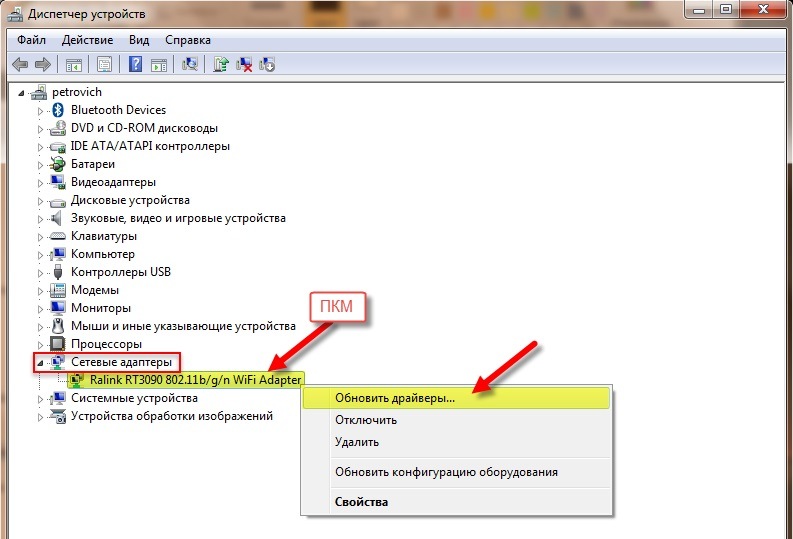
Task: Choose Свойства in context menu
Action: (x=456, y=502)
